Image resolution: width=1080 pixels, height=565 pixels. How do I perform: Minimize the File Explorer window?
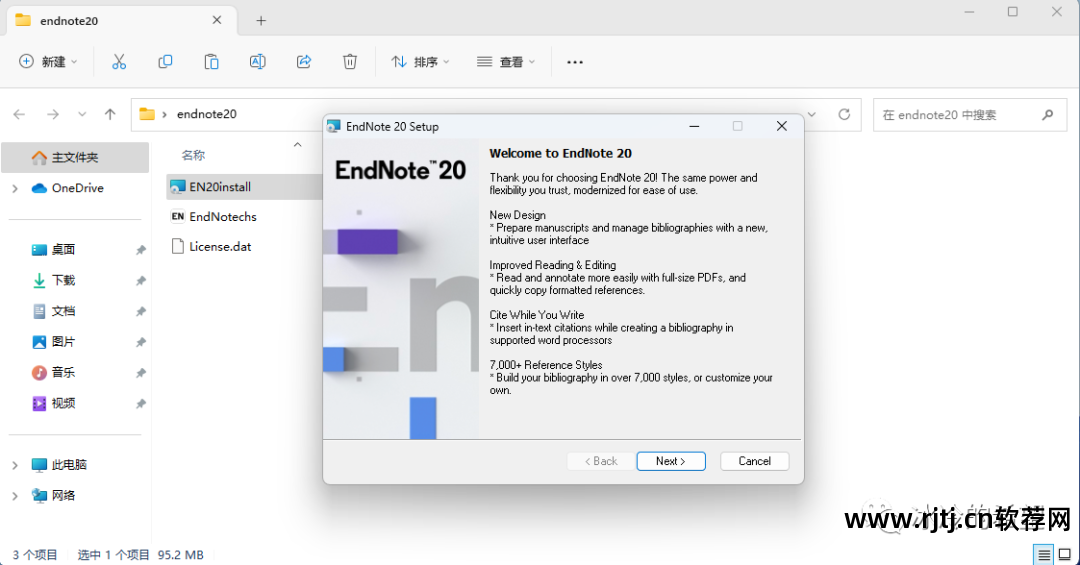point(969,12)
